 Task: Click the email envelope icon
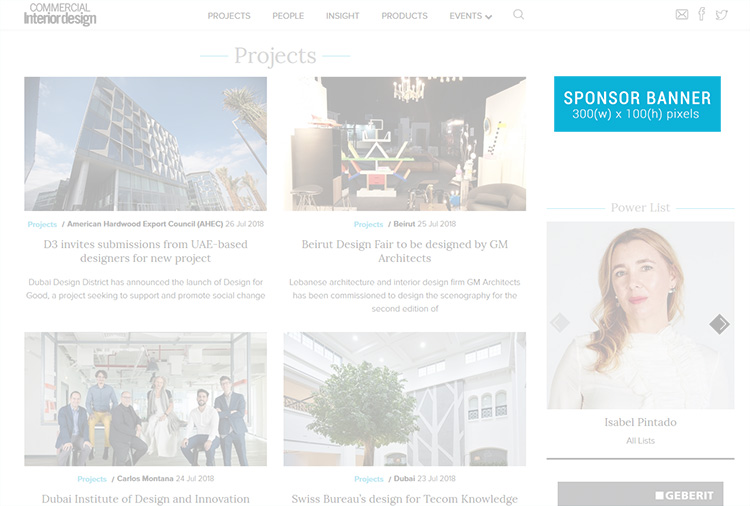682,15
